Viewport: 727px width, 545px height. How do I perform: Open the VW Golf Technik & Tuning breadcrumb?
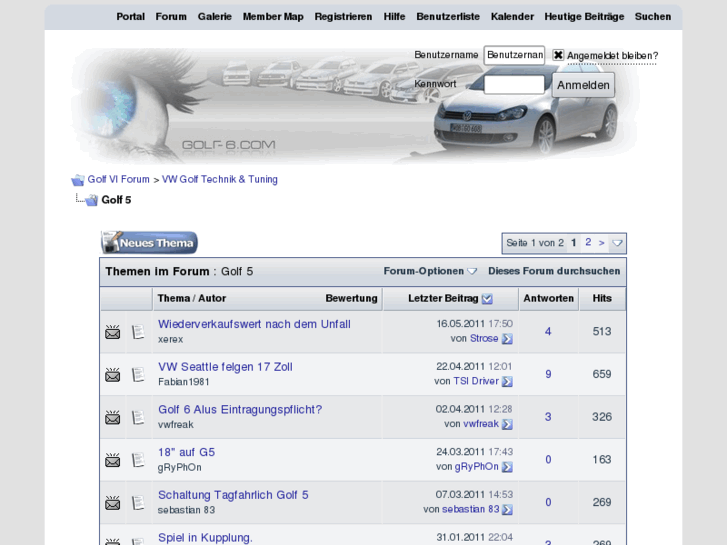220,180
